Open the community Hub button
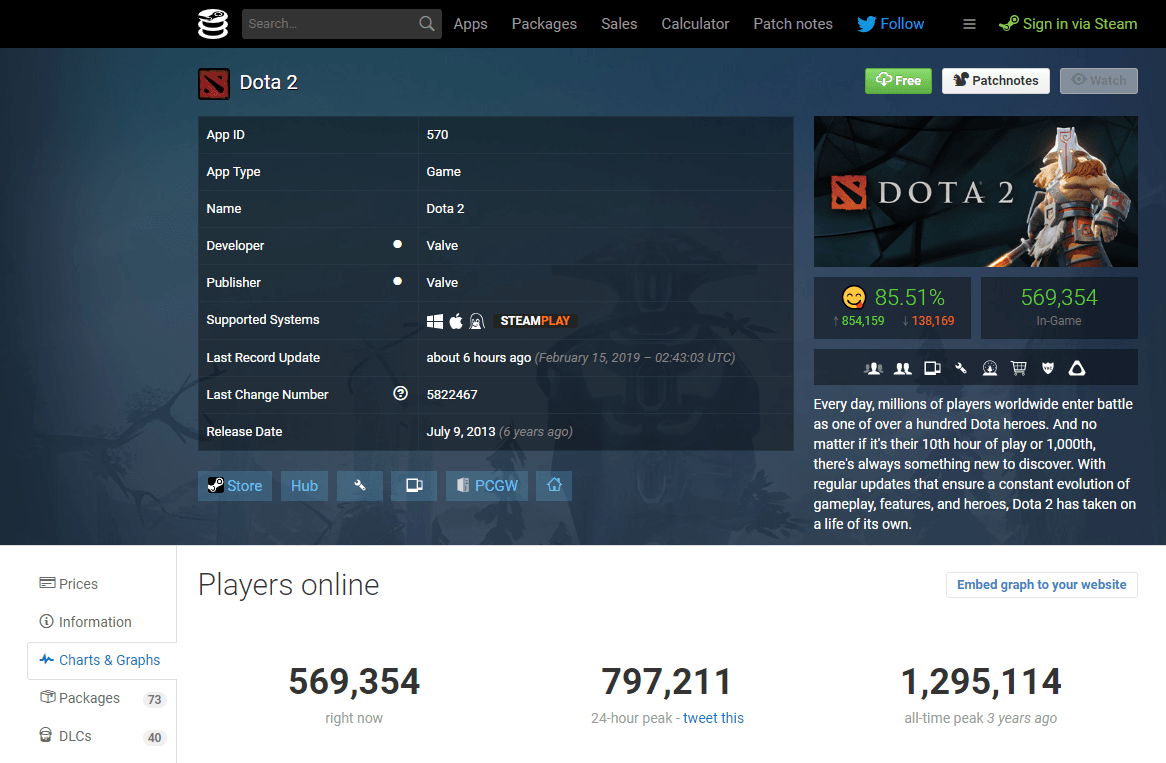The width and height of the screenshot is (1166, 763). pyautogui.click(x=304, y=486)
